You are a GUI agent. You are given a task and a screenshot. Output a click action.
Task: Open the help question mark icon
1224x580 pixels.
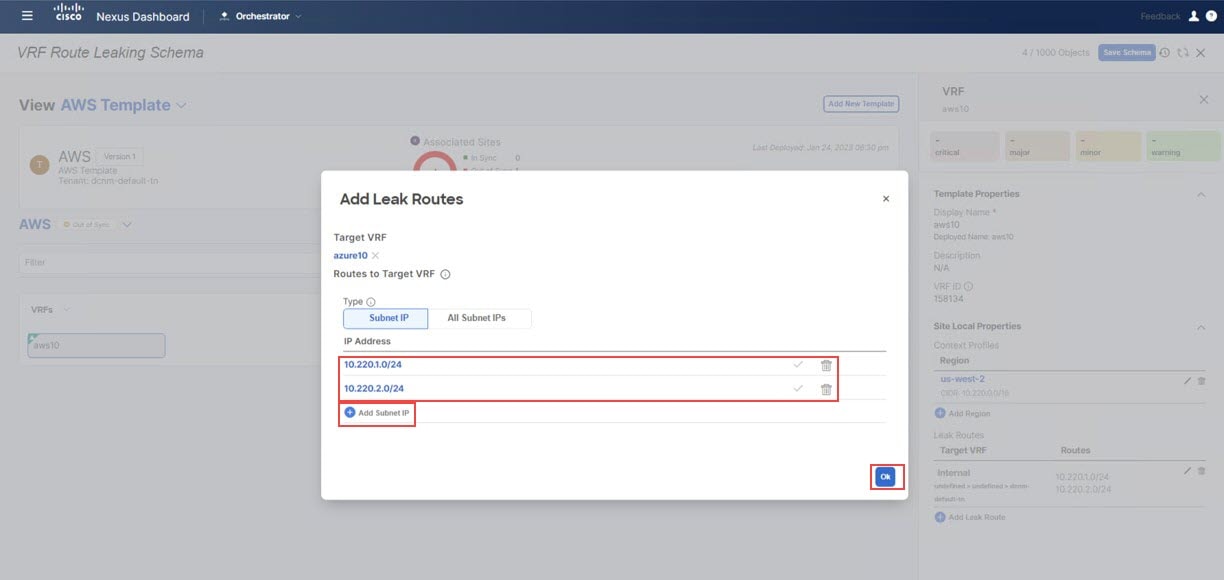click(1209, 16)
